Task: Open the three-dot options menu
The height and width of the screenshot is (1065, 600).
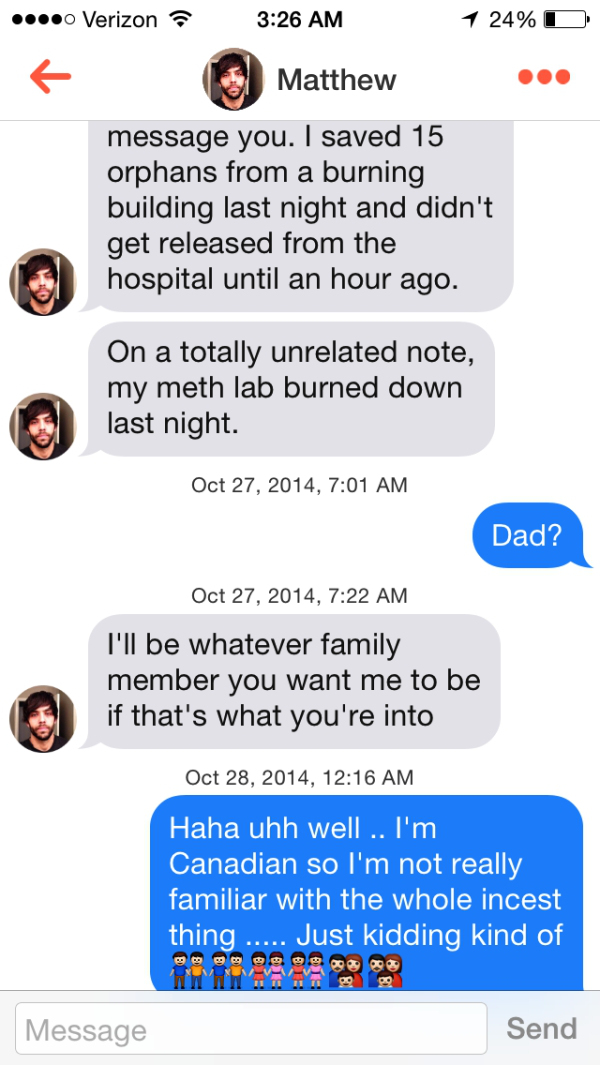Action: point(544,78)
